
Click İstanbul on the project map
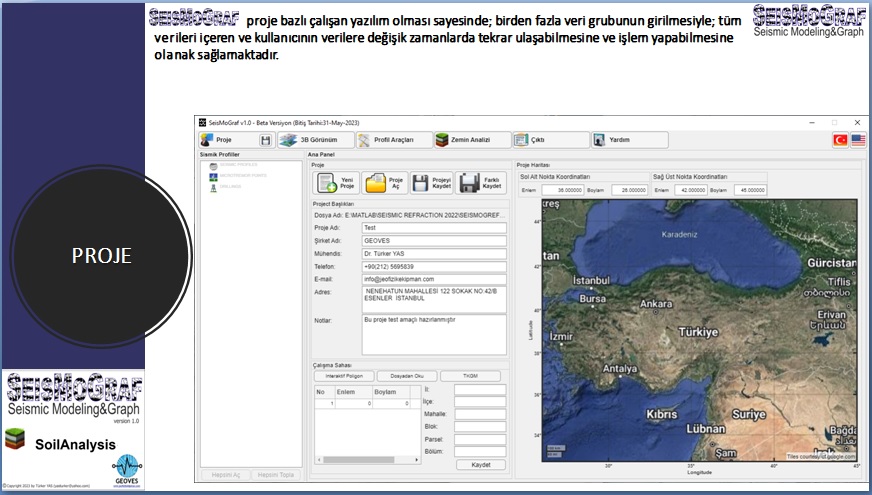click(x=591, y=281)
